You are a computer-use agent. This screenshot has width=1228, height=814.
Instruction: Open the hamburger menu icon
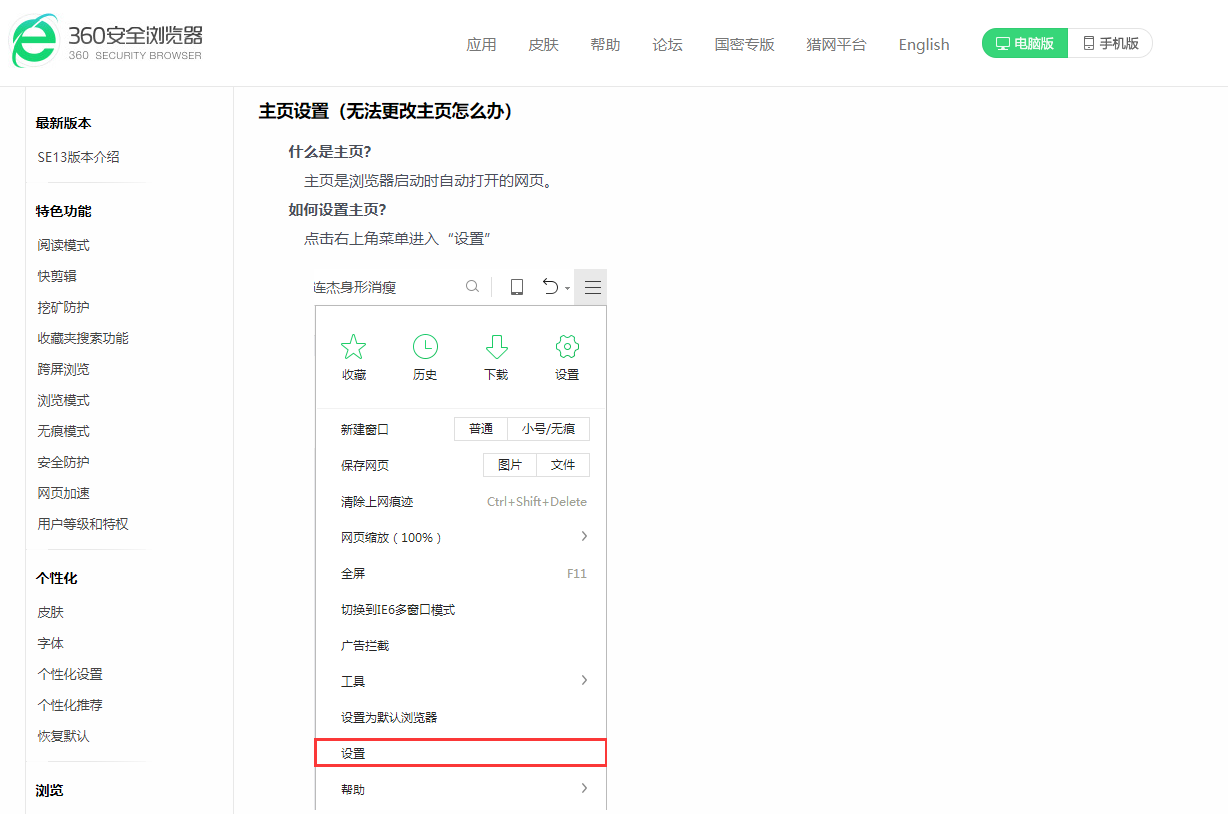(x=591, y=286)
